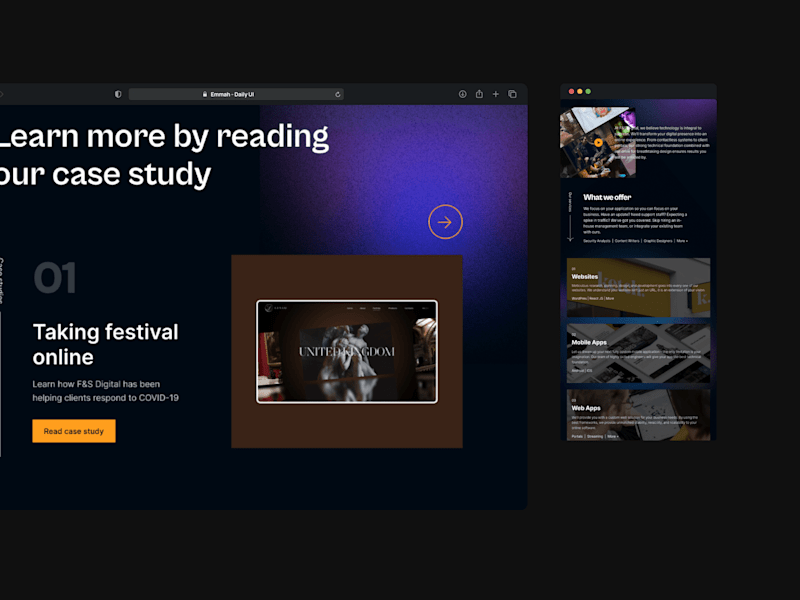Click the Read case study button
The image size is (800, 600).
pyautogui.click(x=74, y=431)
